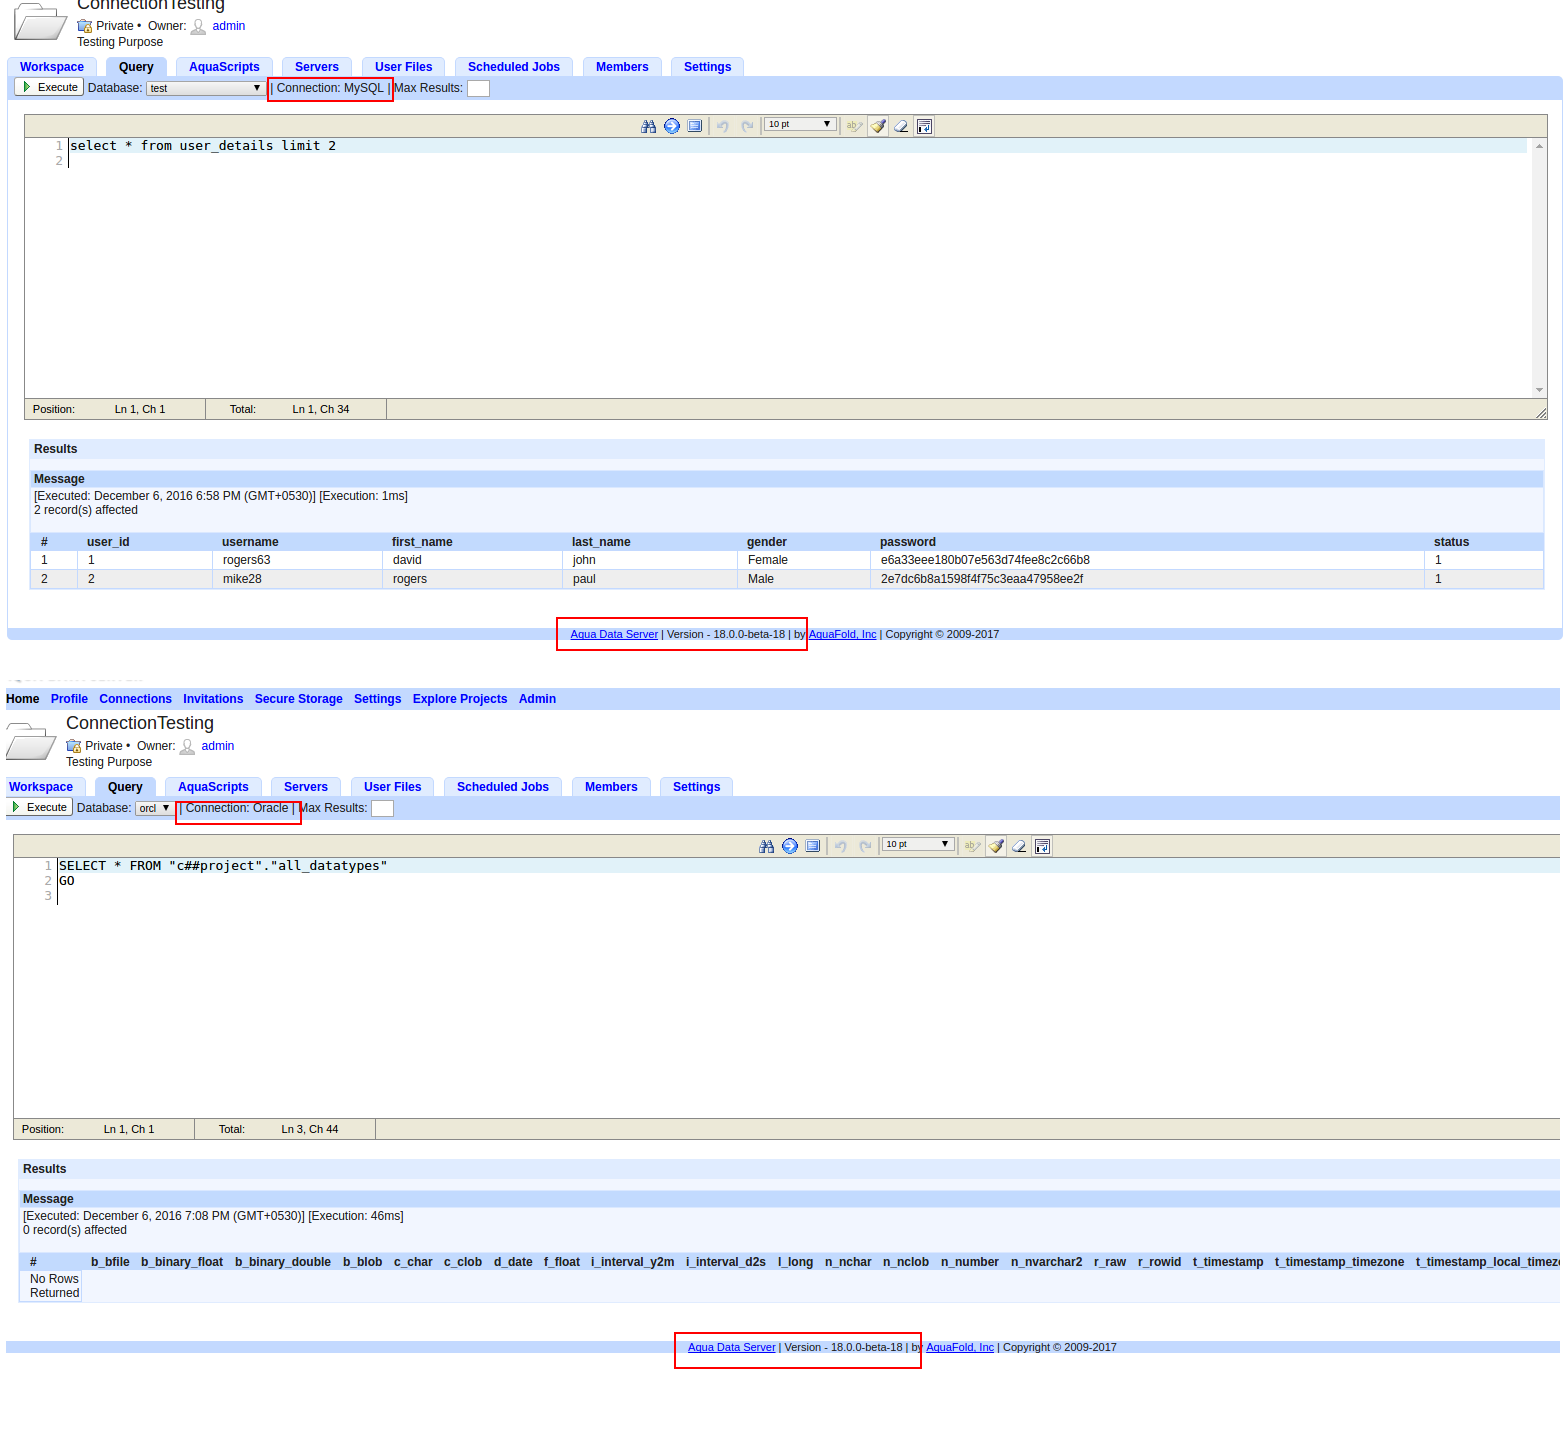Open the Settings tab in upper project panel
The height and width of the screenshot is (1430, 1564).
(x=708, y=67)
